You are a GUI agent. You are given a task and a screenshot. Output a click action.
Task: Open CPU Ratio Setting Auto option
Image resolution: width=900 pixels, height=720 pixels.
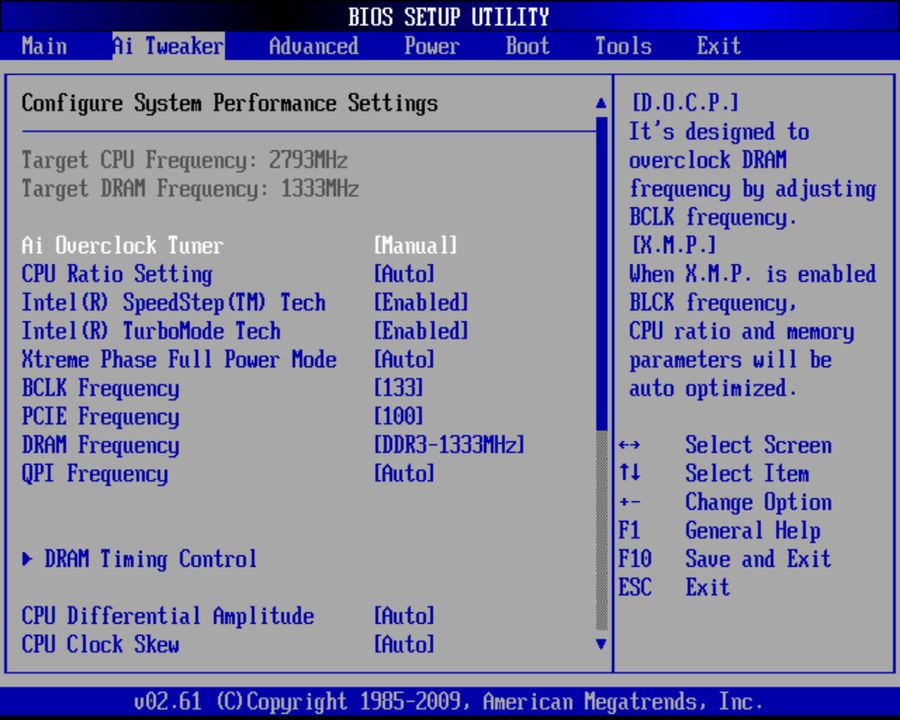[404, 274]
